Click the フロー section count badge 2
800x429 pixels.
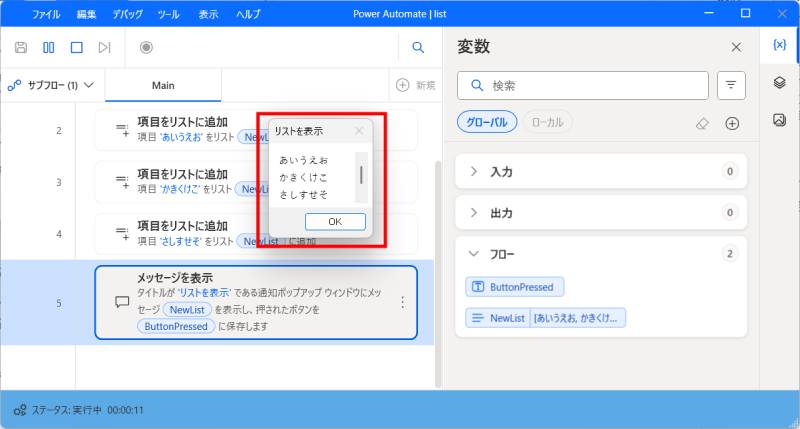coord(730,254)
